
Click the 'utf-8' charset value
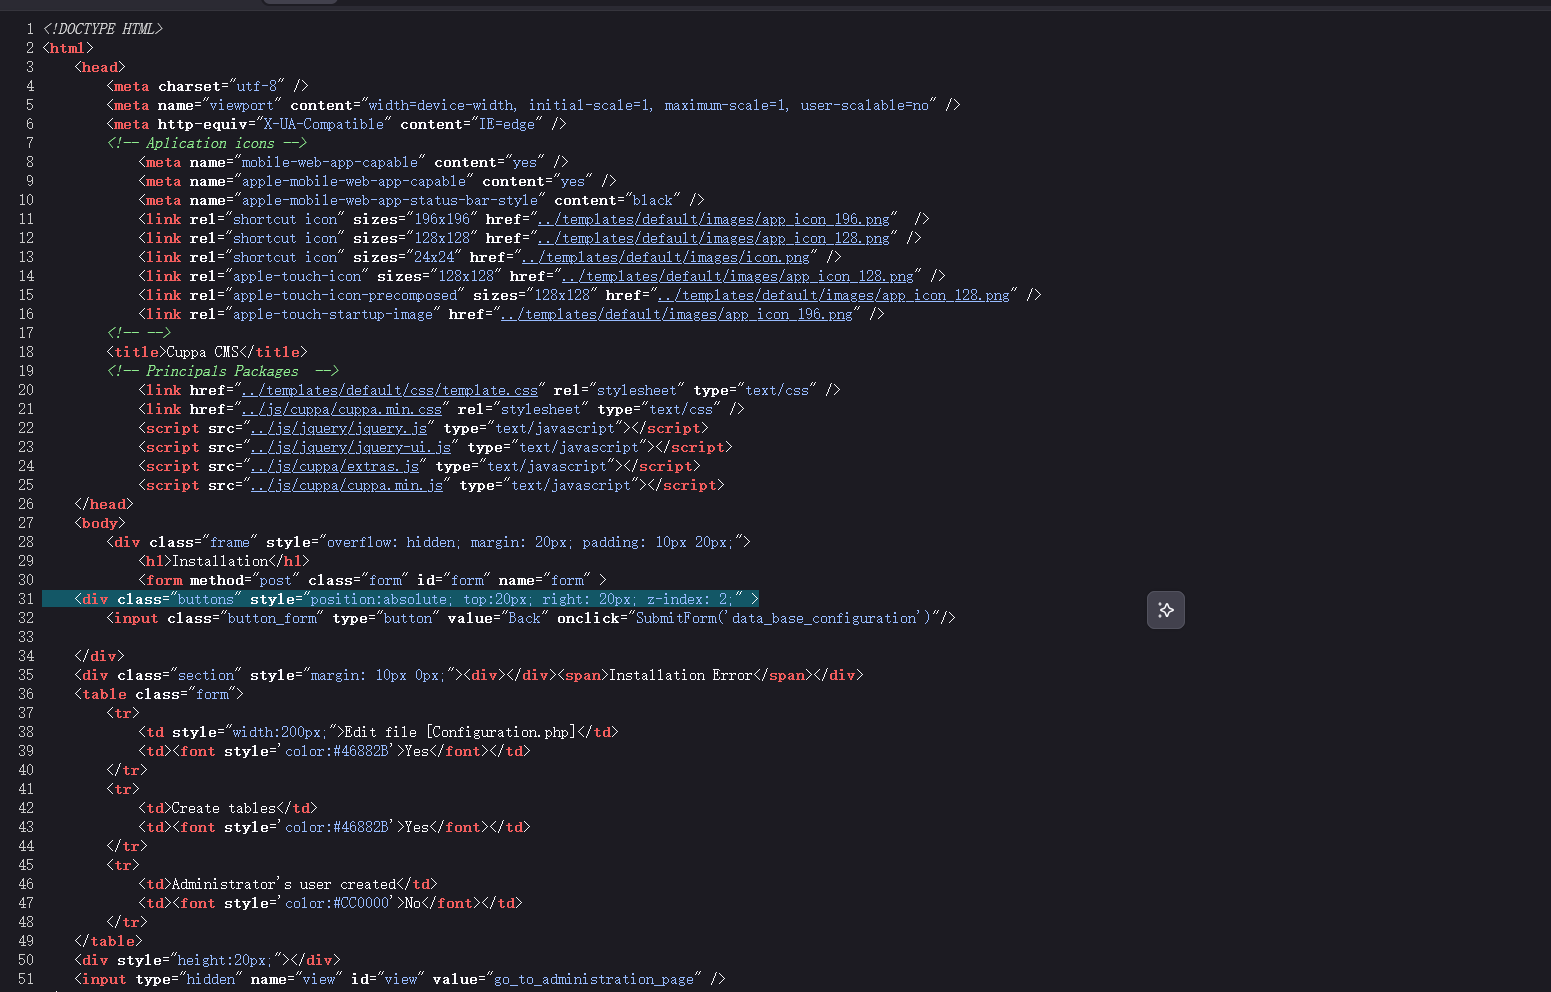tap(257, 86)
